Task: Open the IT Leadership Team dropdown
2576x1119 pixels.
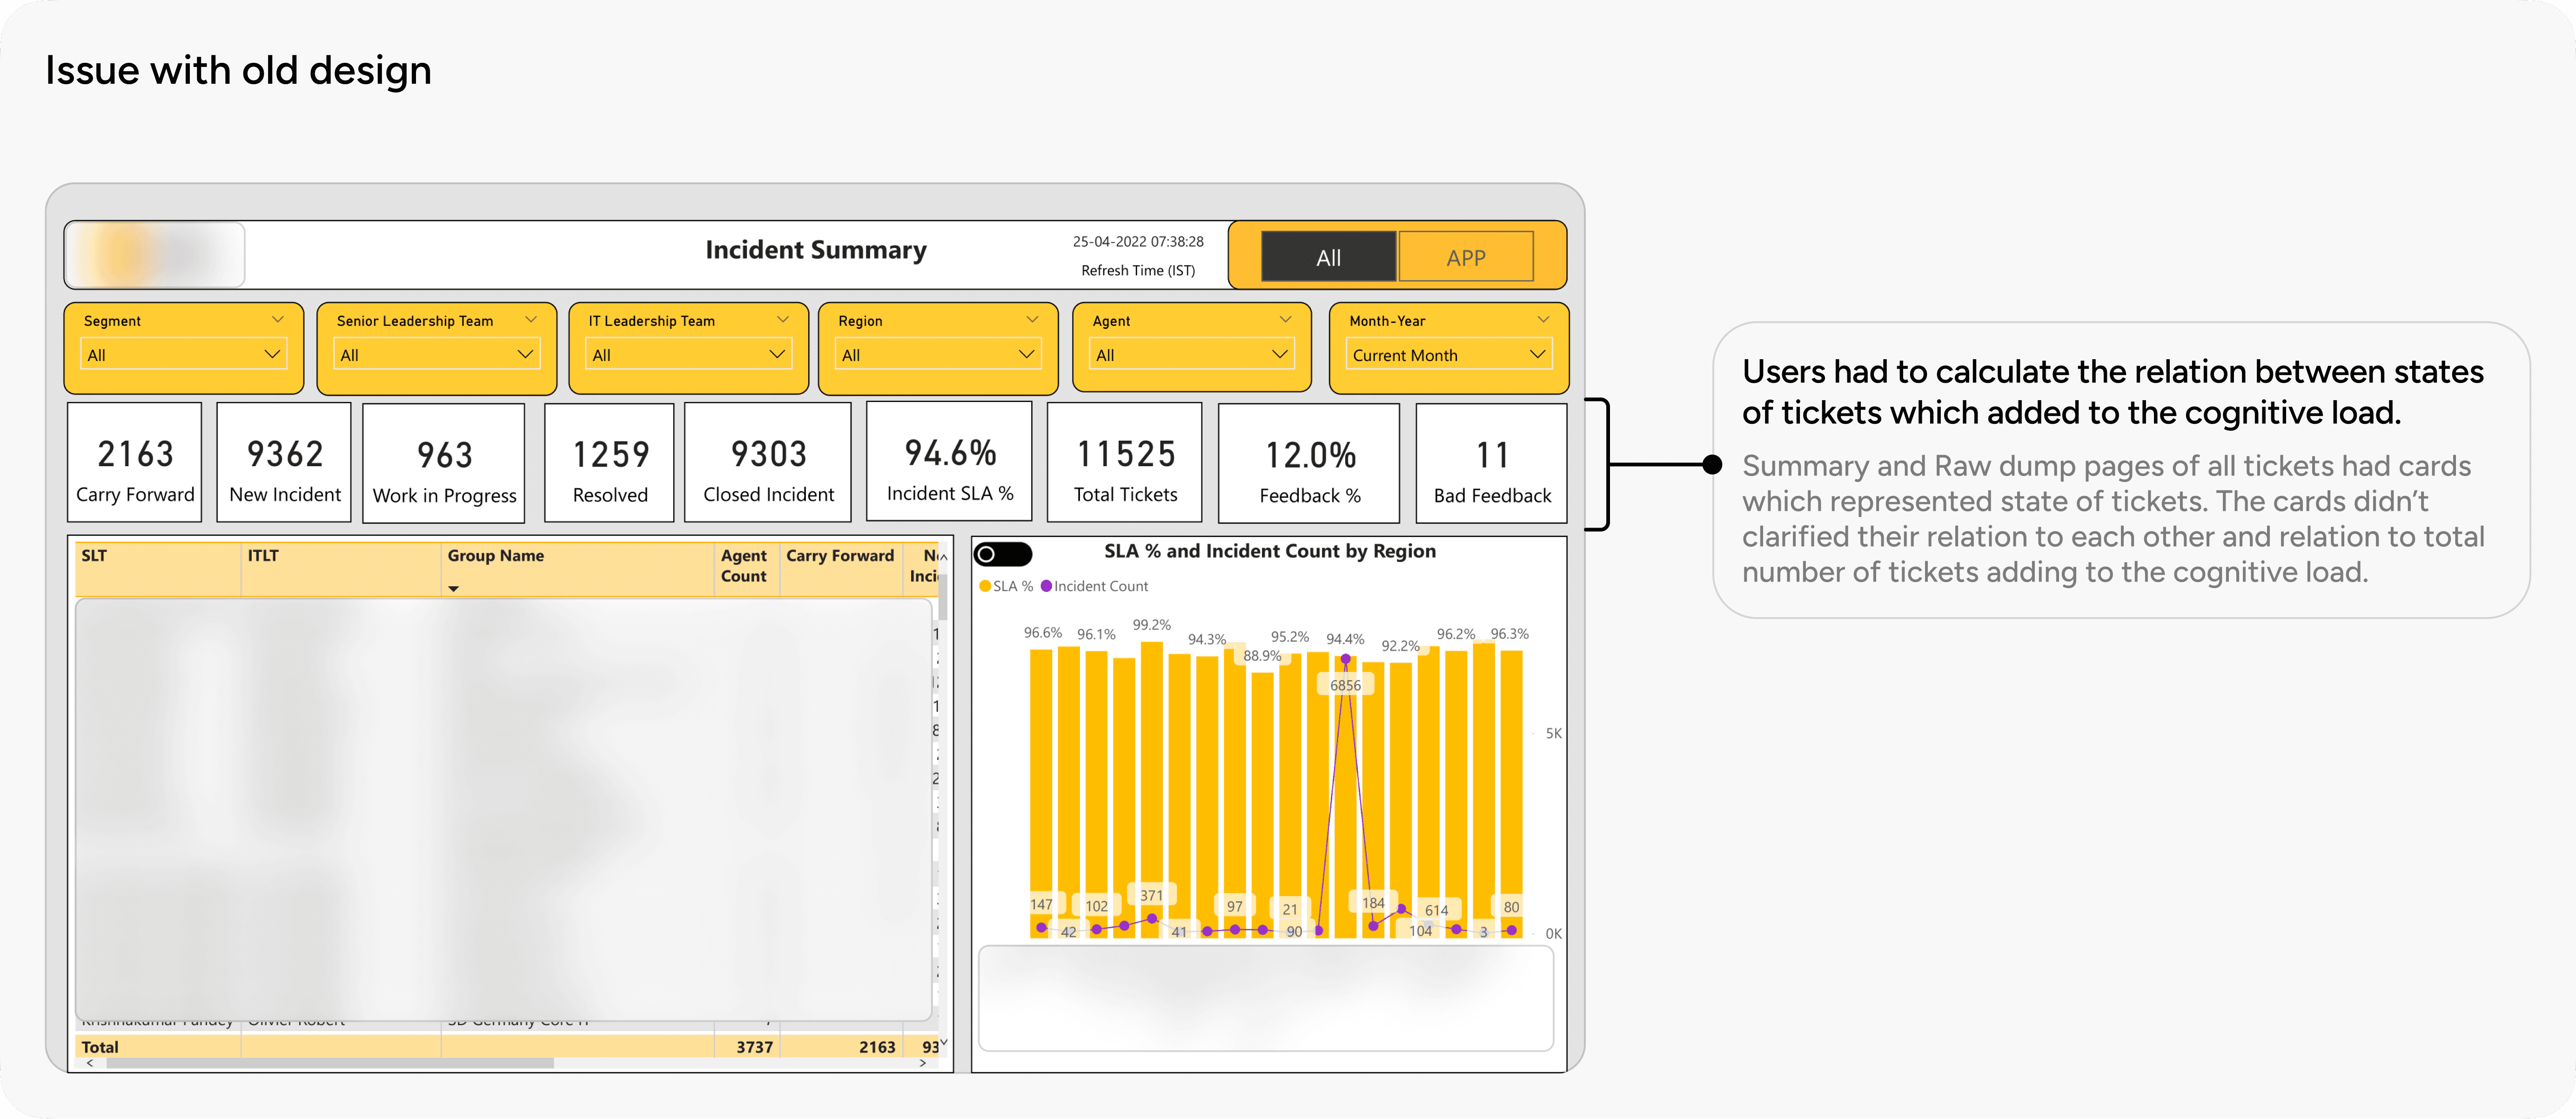Action: click(x=688, y=354)
